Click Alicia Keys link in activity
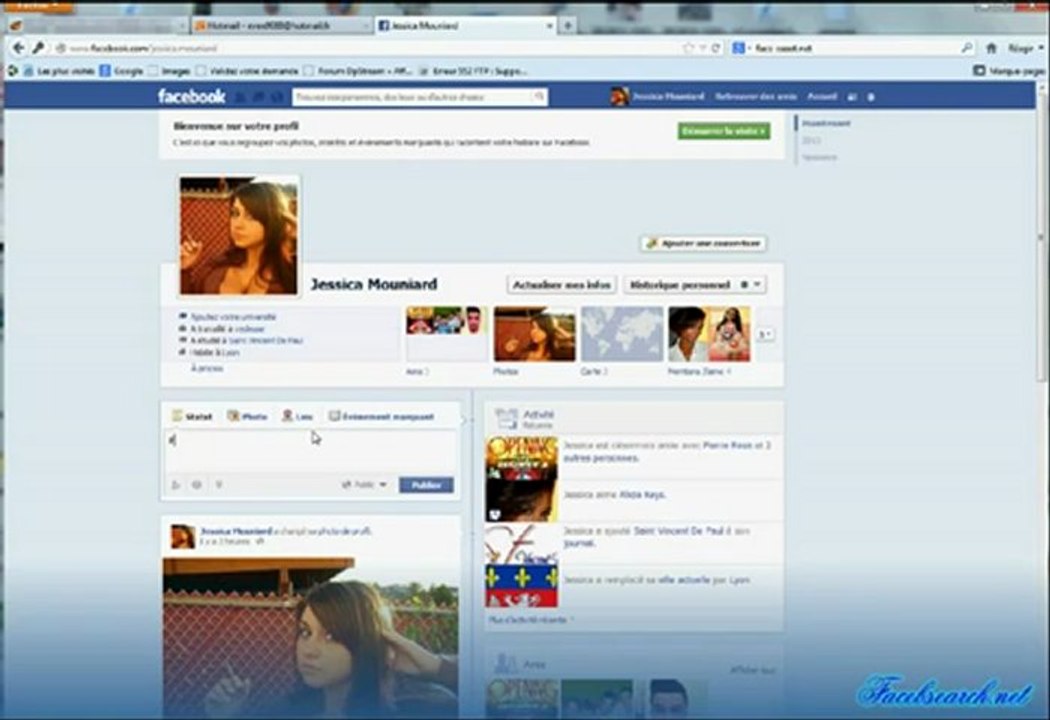 [642, 494]
